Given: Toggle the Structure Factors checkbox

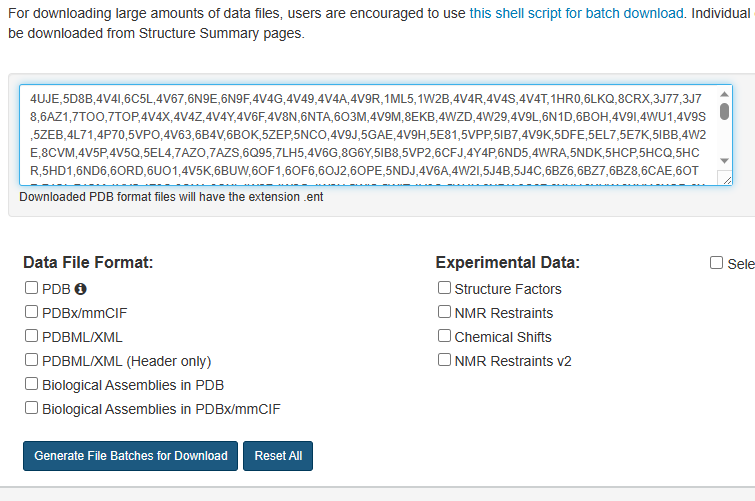Looking at the screenshot, I should tap(444, 288).
